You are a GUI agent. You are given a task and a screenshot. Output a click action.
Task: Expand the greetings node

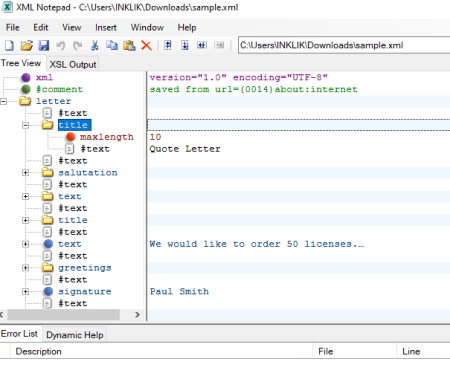pos(25,268)
